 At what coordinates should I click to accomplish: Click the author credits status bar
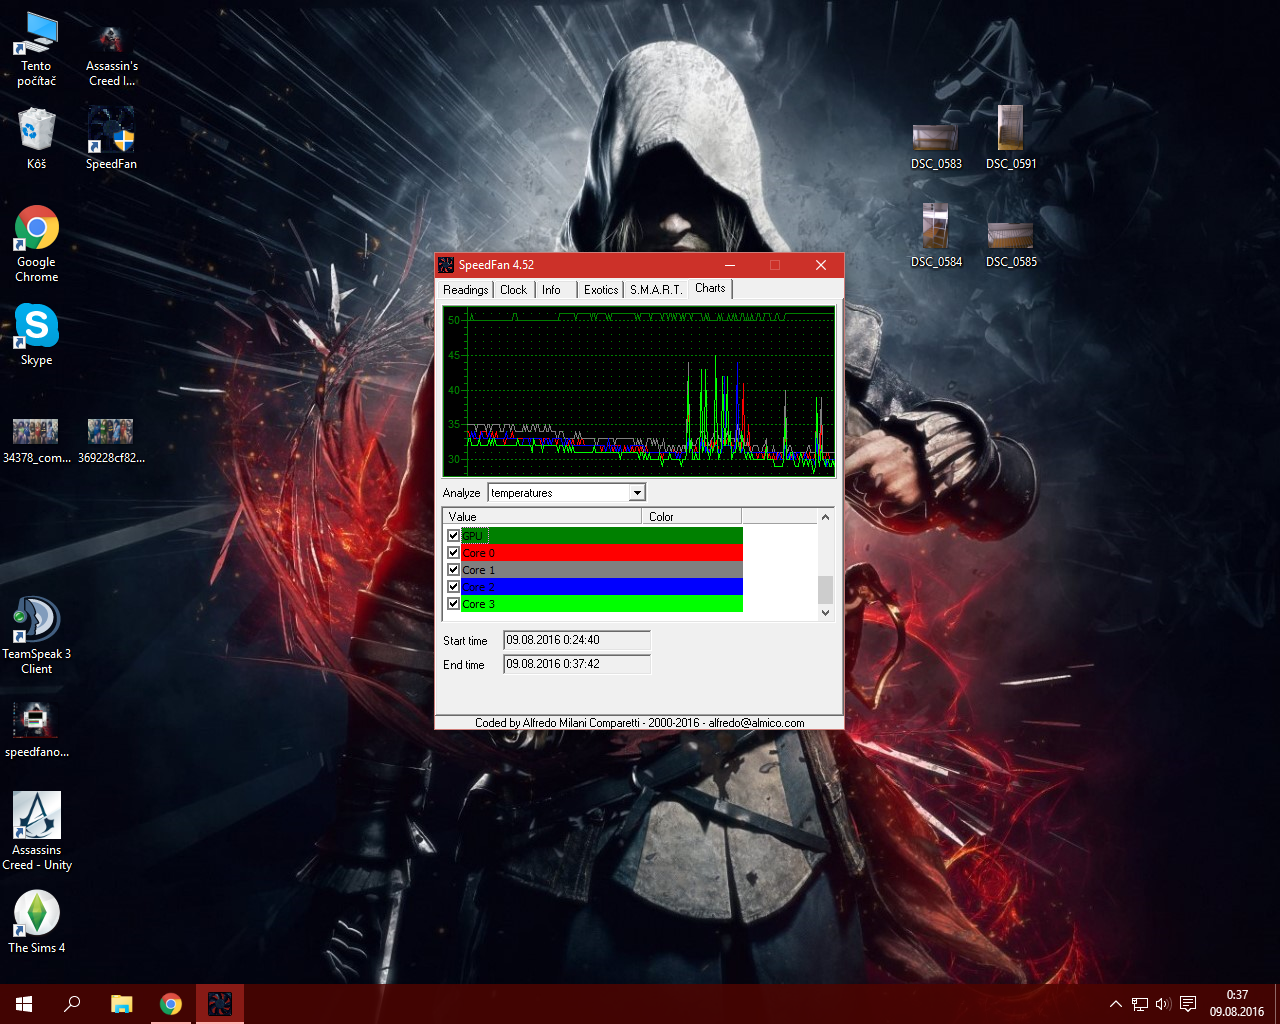pyautogui.click(x=639, y=723)
